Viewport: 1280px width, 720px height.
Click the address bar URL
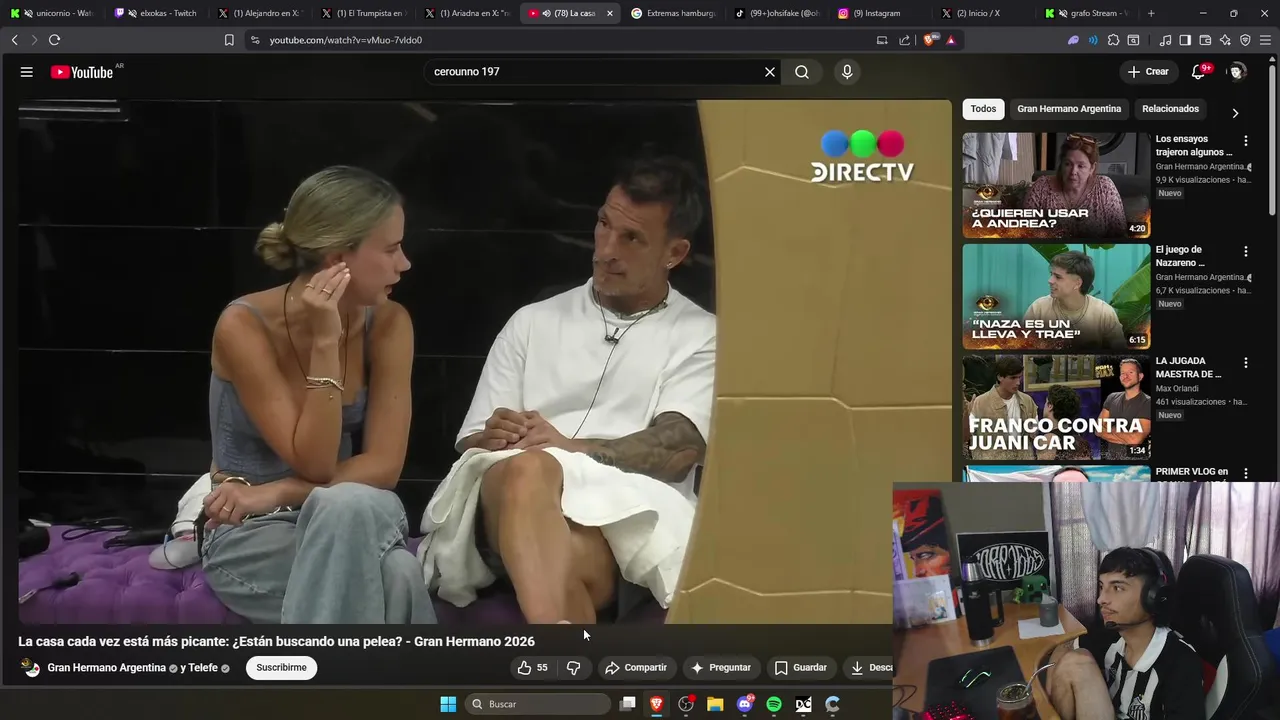click(346, 40)
